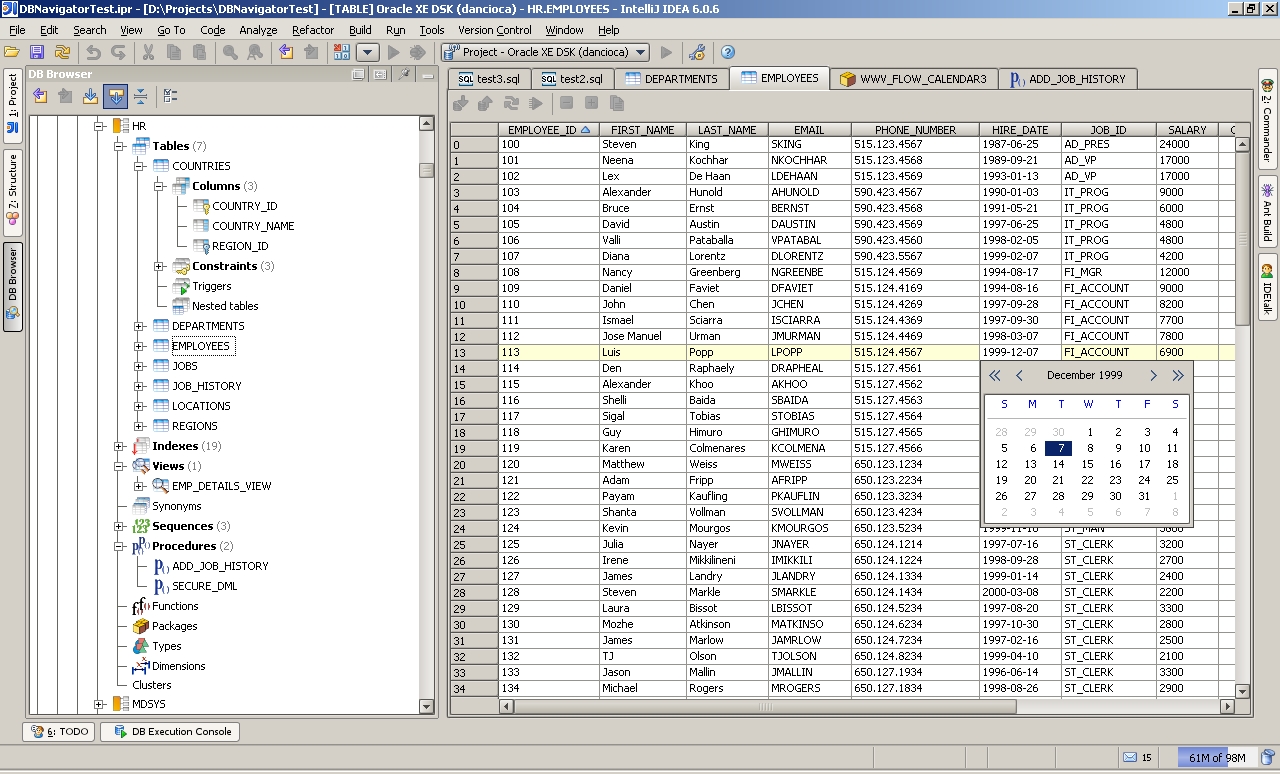Toggle autoscroll-from-editor button in DB Browser
Viewport: 1280px width, 774px height.
pos(115,96)
